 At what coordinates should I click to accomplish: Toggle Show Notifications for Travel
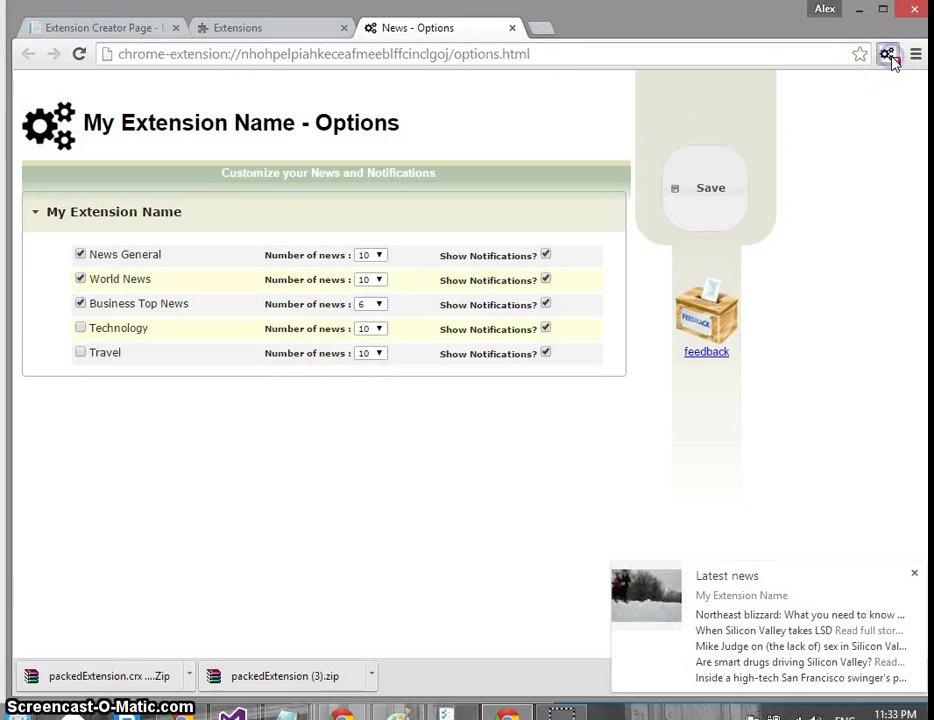pyautogui.click(x=546, y=352)
